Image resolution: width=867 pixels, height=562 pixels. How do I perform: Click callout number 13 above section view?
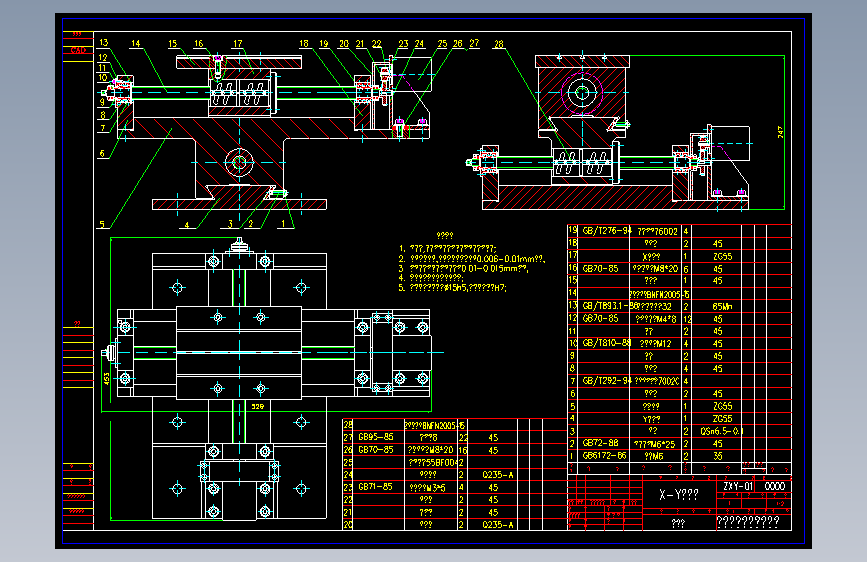tap(103, 43)
